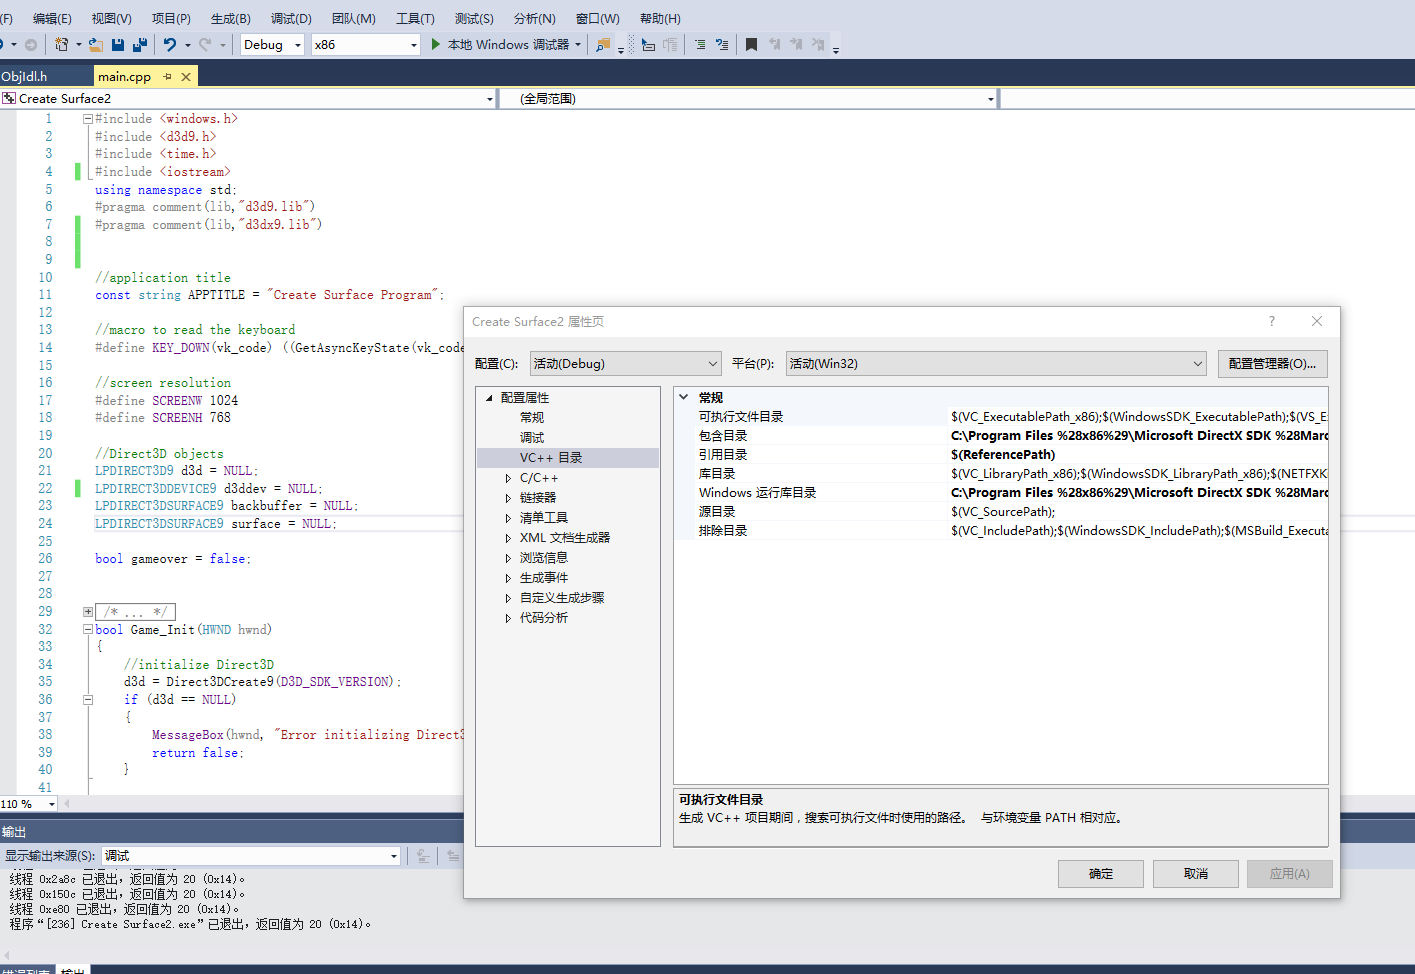1415x974 pixels.
Task: Expand the XML 文档生成器 tree node
Action: click(508, 538)
